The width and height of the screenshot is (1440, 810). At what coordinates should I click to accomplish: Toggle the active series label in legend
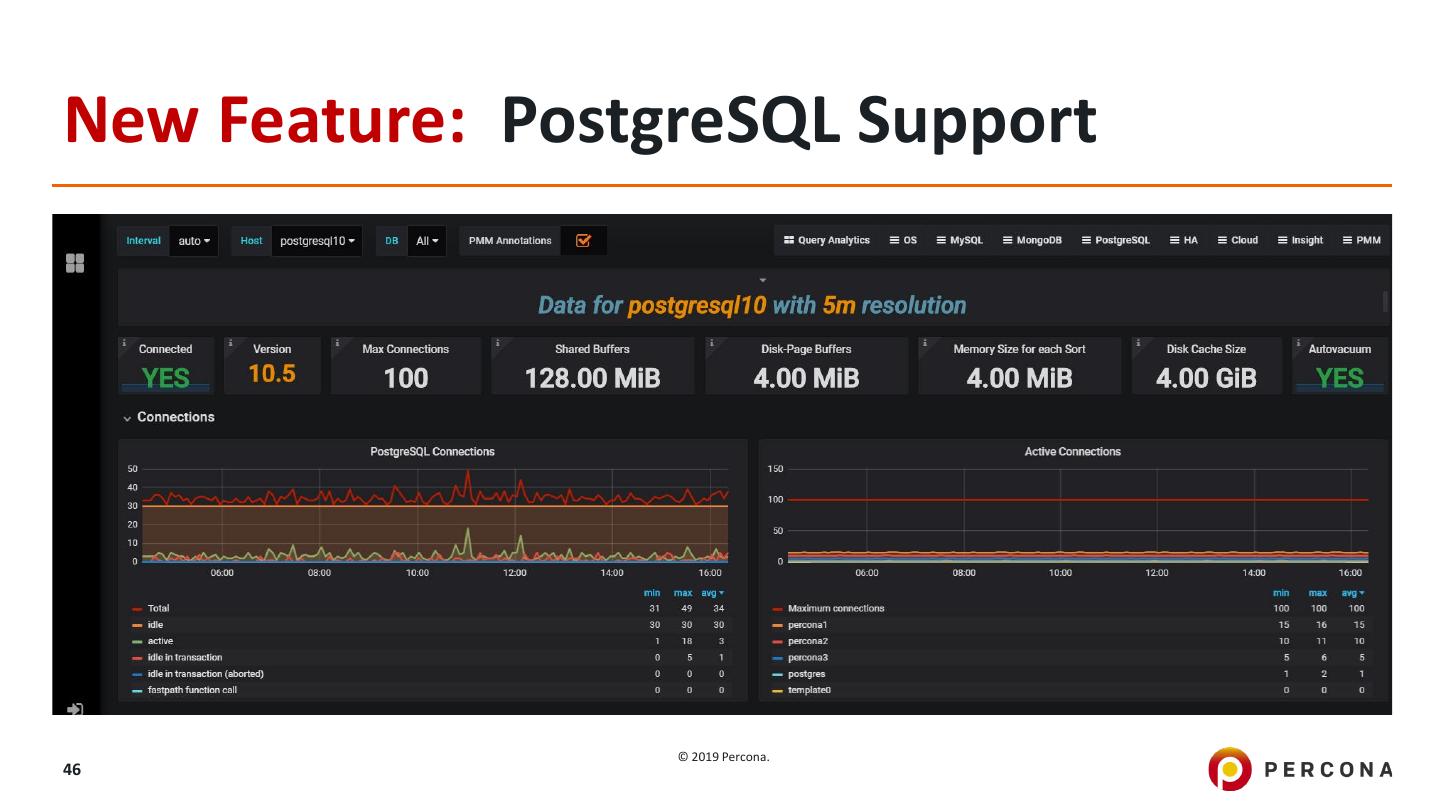click(160, 641)
